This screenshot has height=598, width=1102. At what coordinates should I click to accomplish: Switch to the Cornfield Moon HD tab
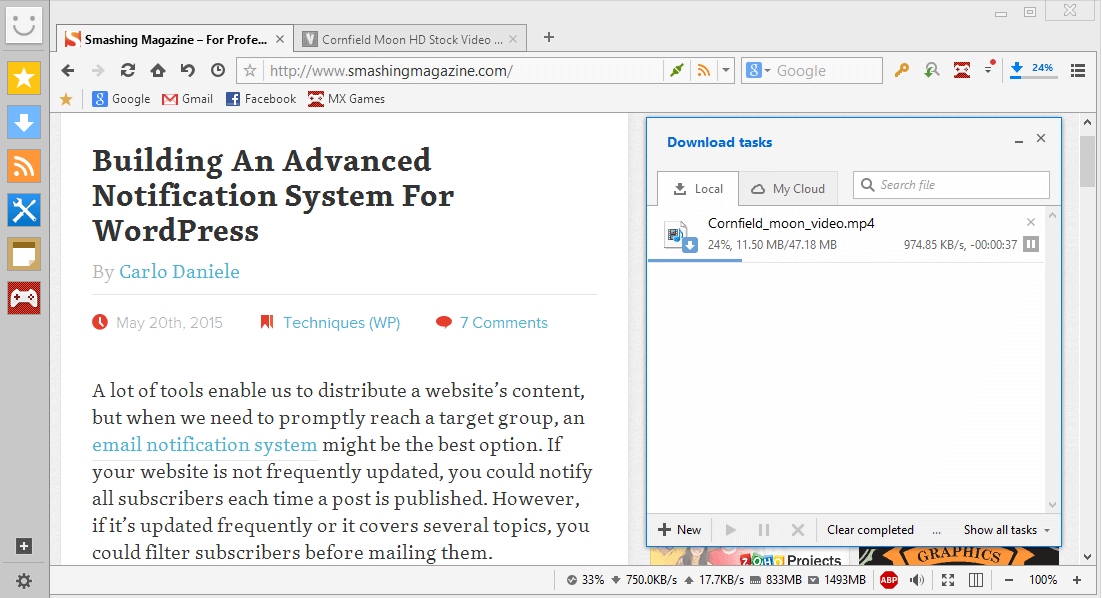point(410,38)
